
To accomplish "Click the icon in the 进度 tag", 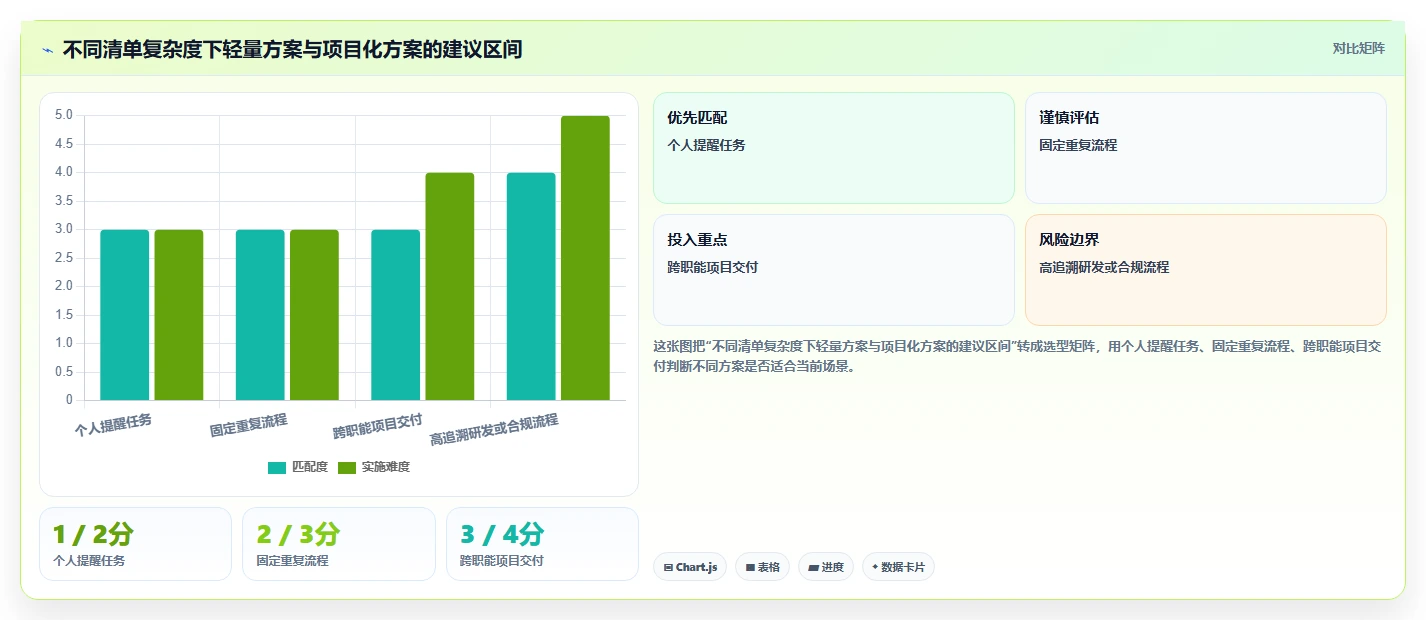I will tap(813, 567).
